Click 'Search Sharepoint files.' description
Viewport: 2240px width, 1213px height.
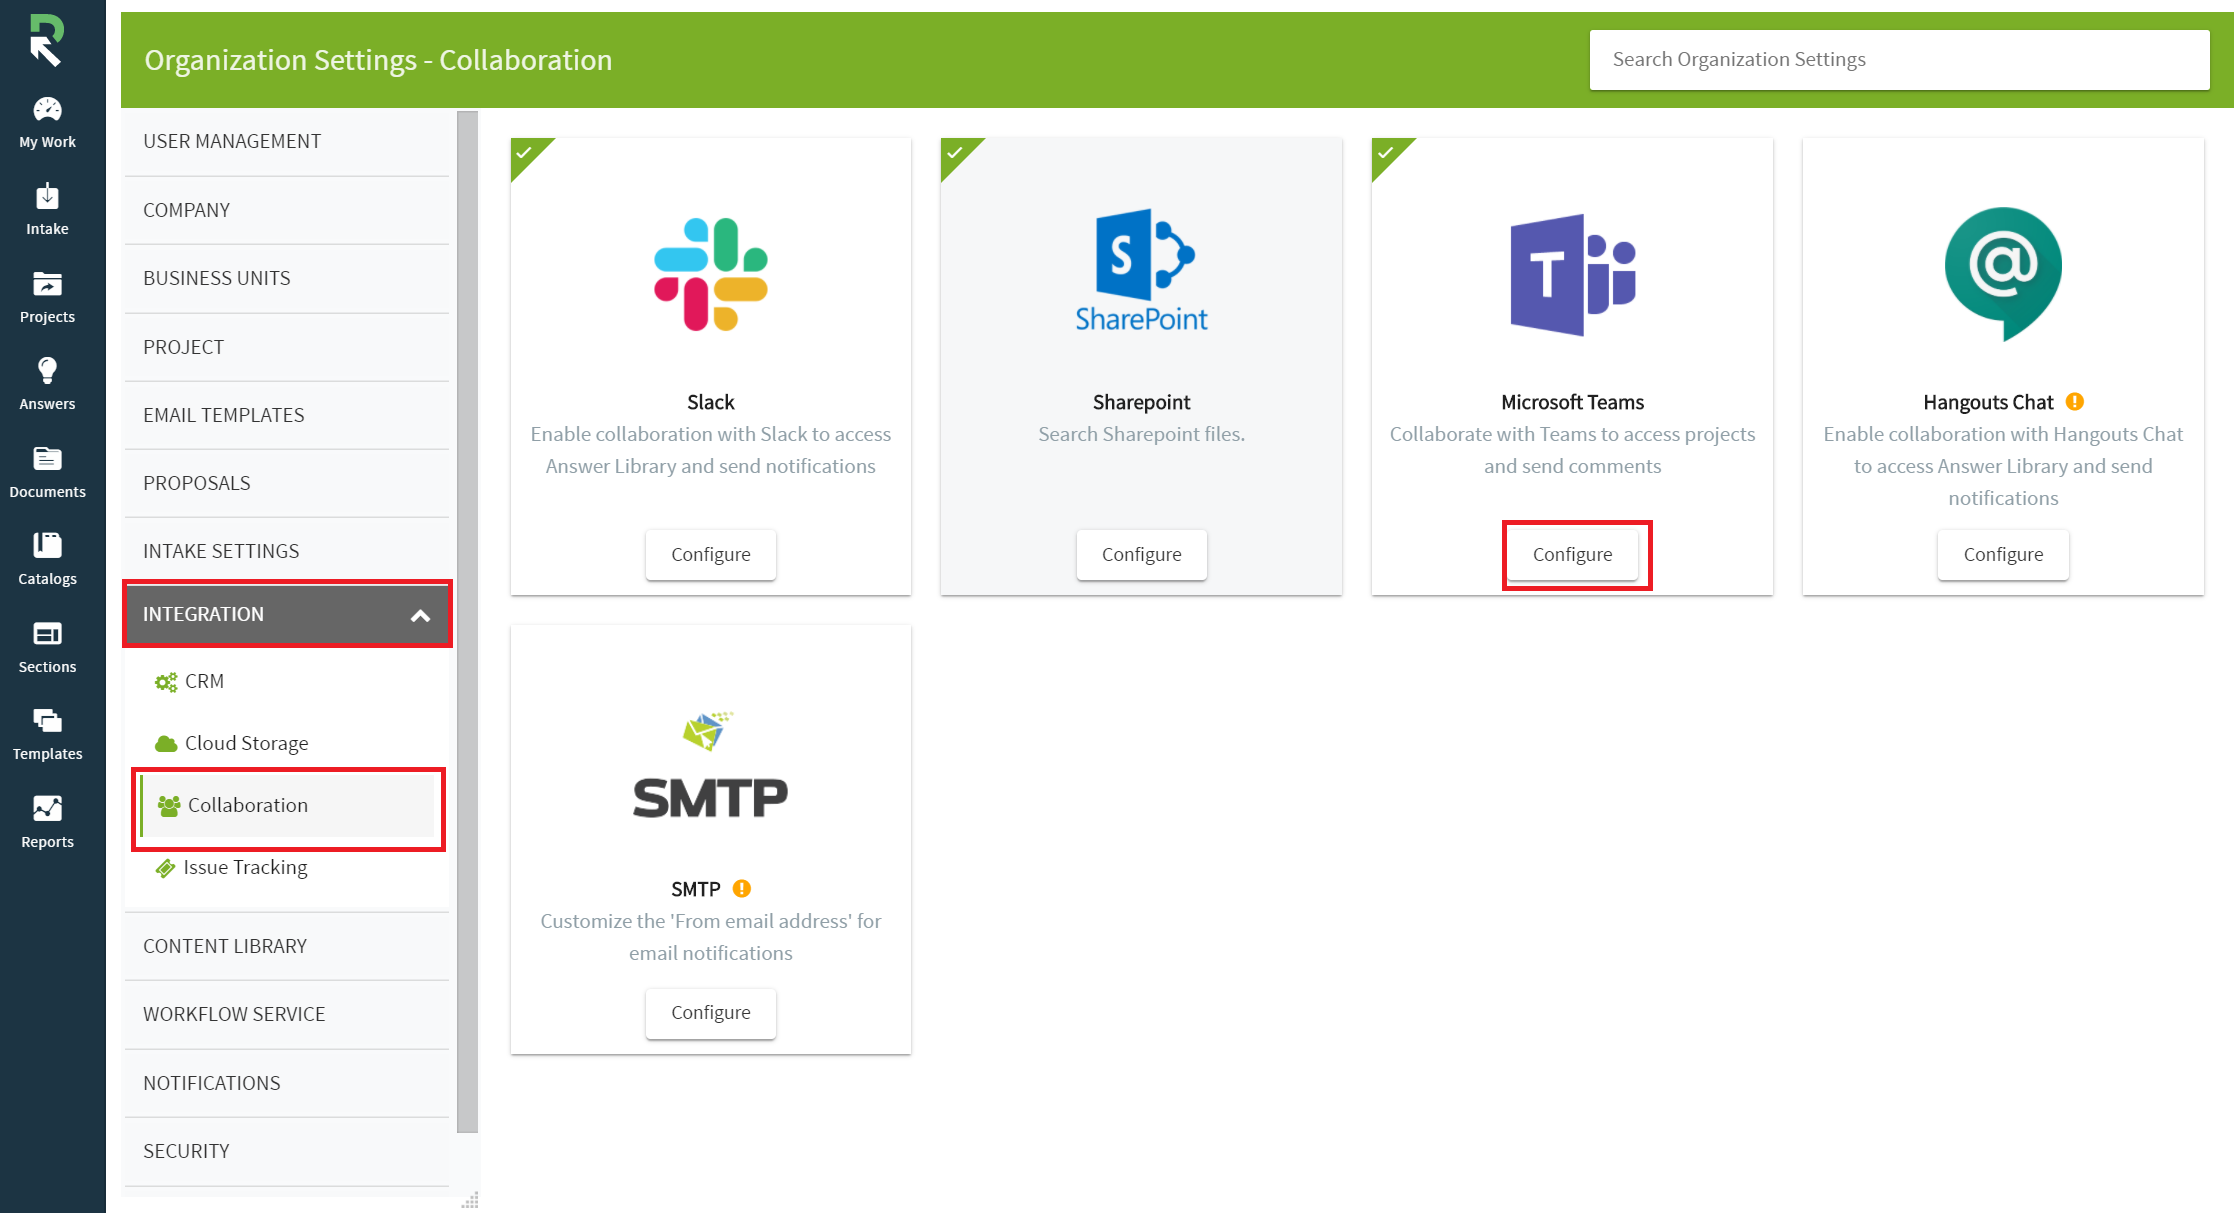(1141, 434)
